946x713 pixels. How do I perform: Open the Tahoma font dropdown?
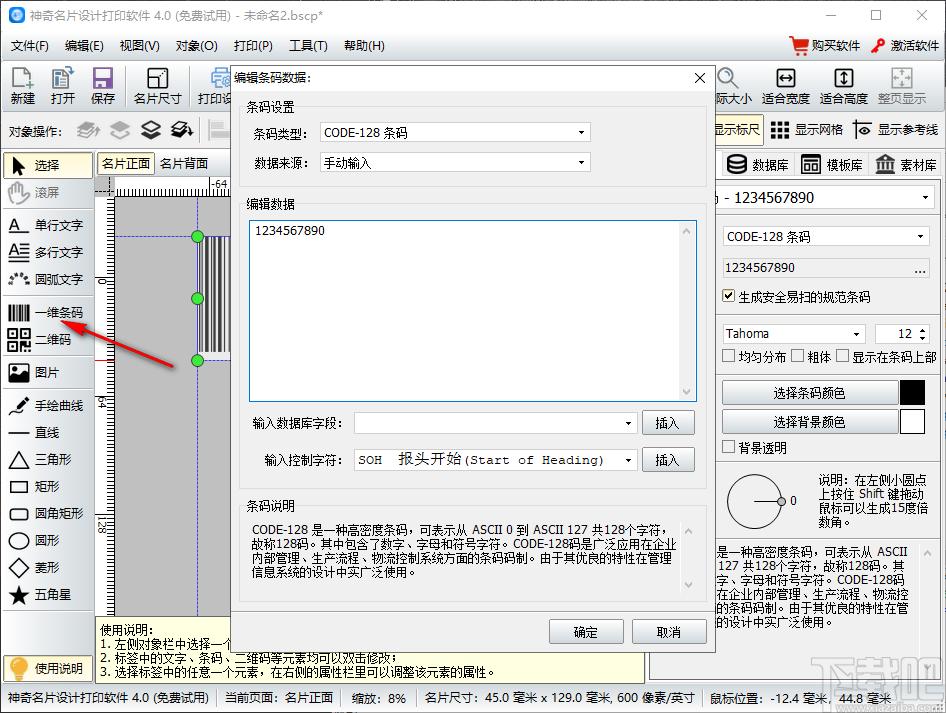[794, 334]
